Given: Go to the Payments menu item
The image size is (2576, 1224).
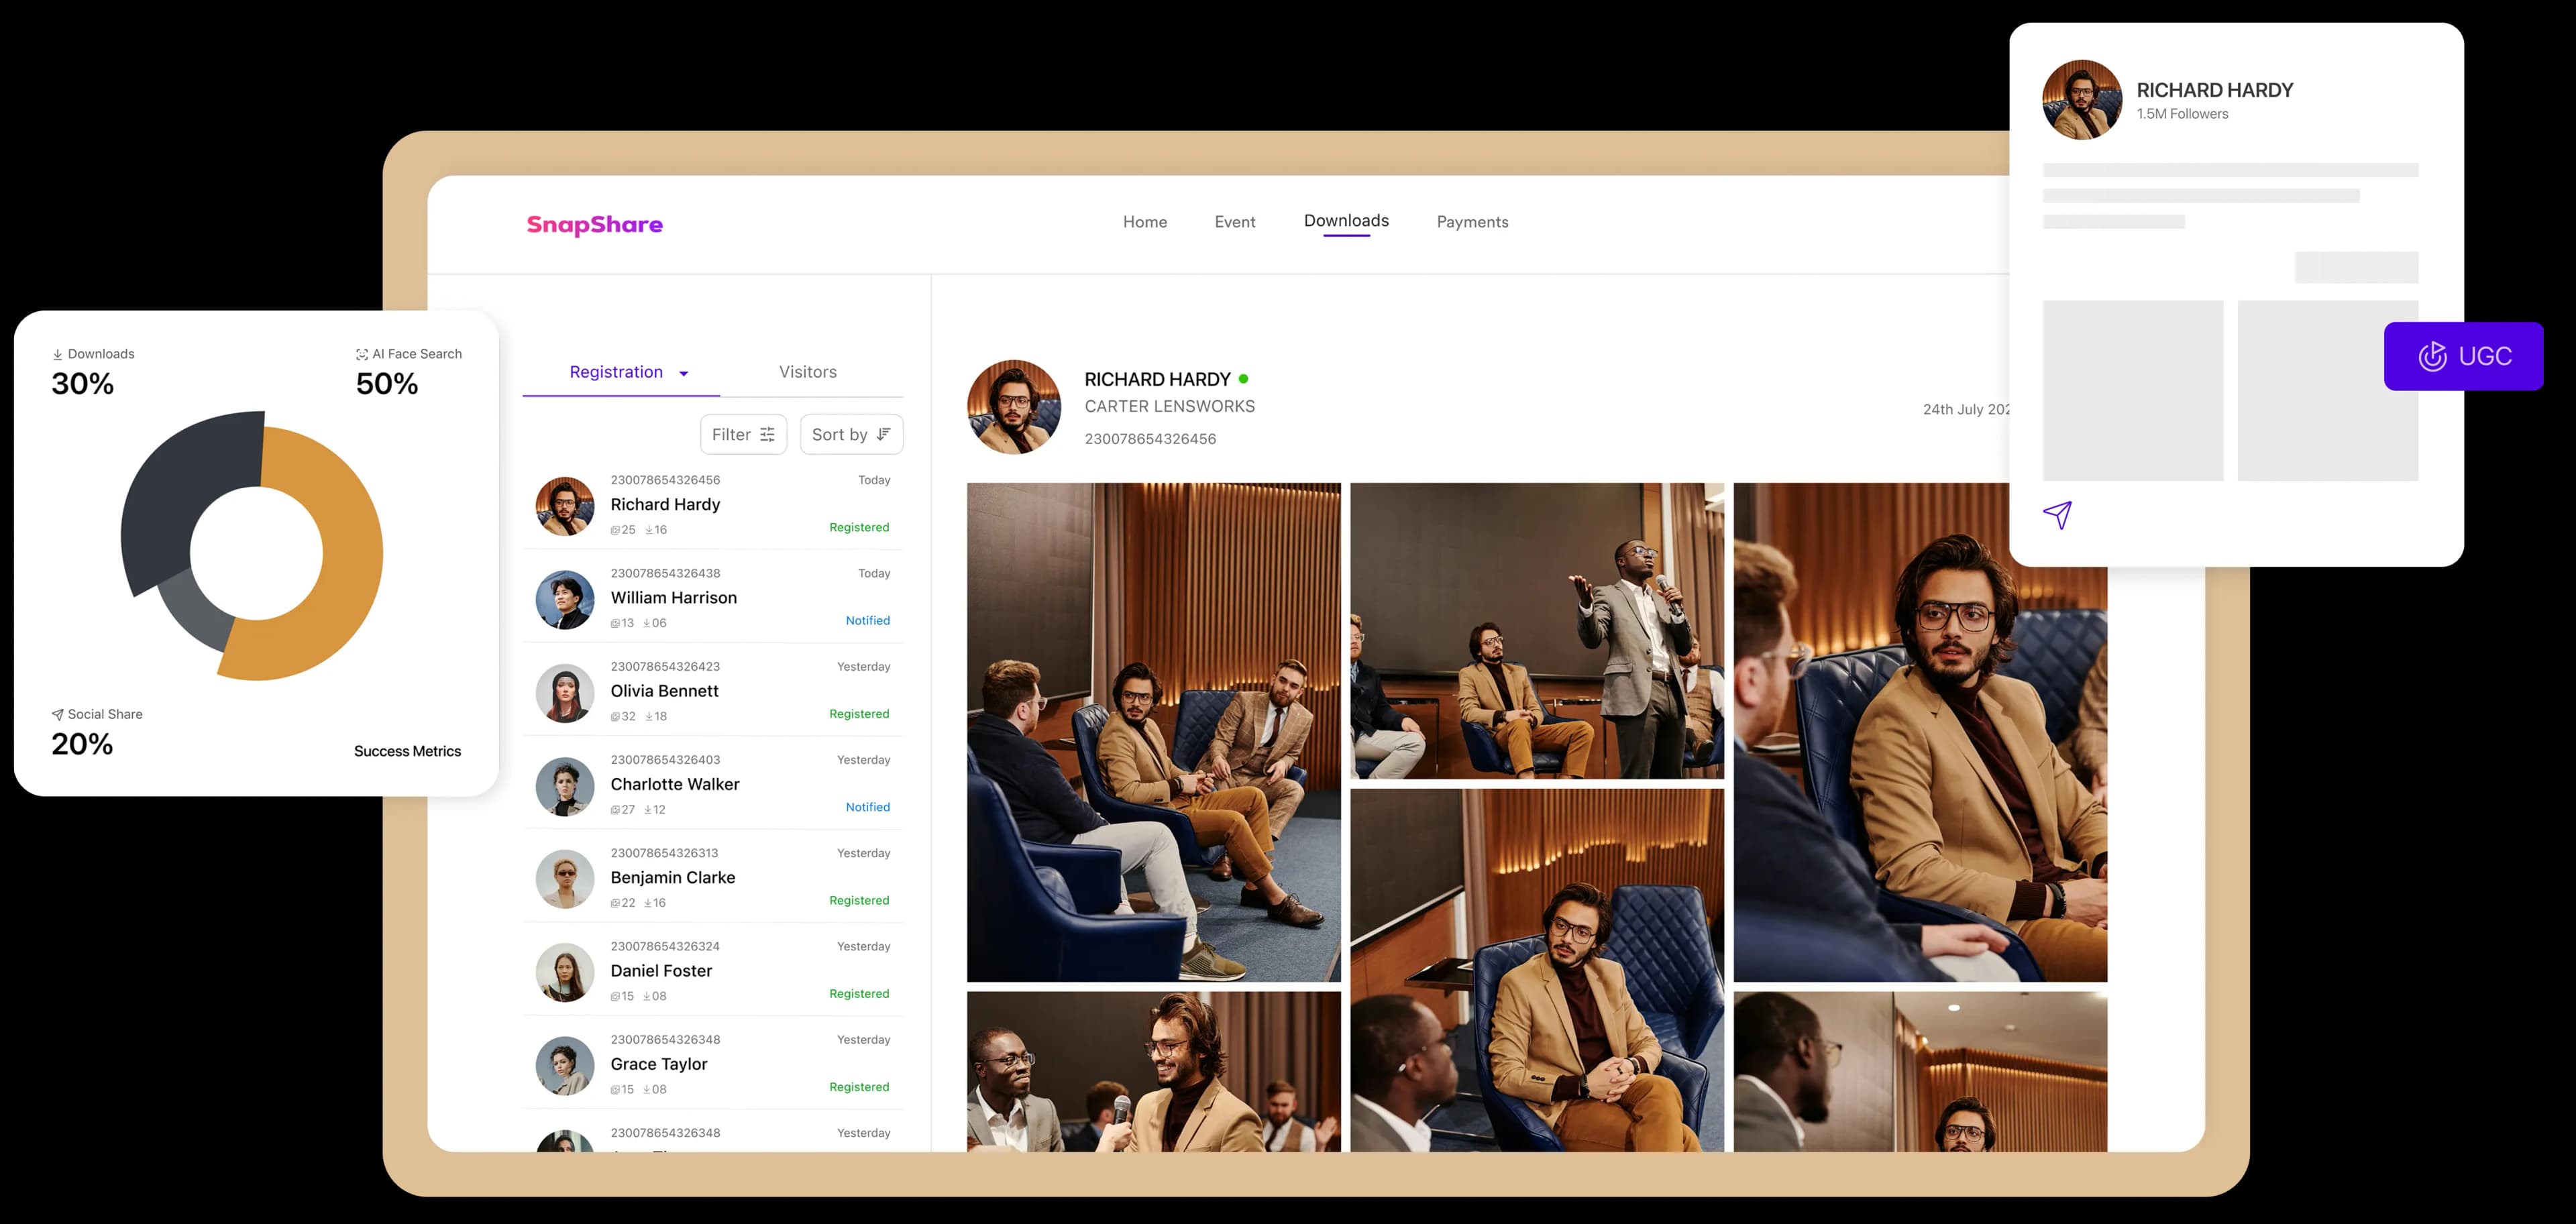Looking at the screenshot, I should click(1472, 222).
